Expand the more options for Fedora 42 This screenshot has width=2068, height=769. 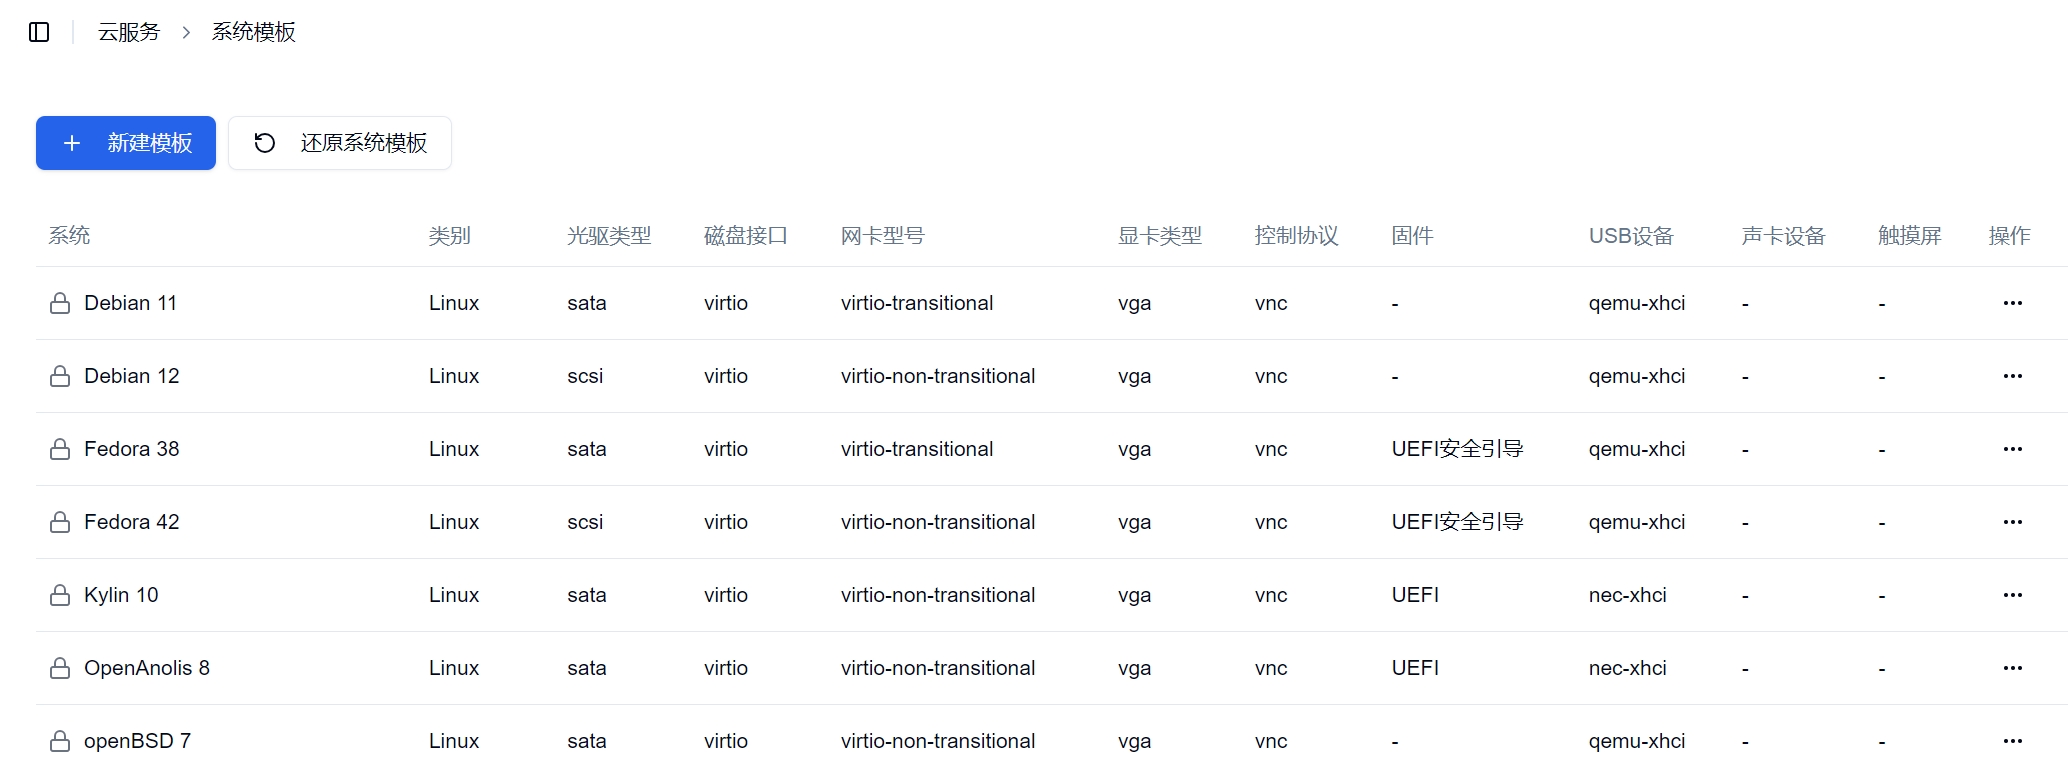2013,522
